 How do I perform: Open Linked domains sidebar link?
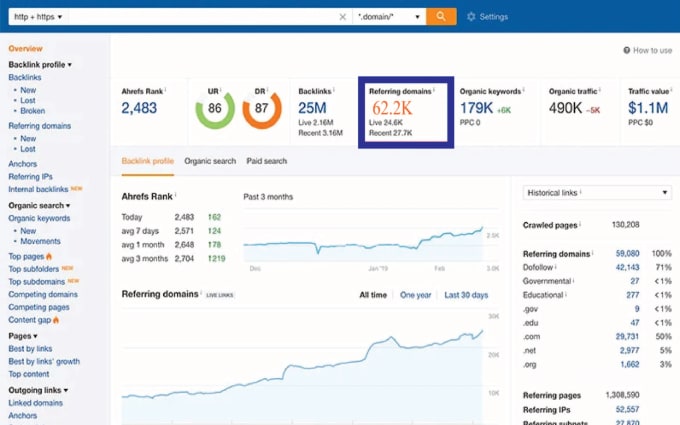[x=36, y=403]
